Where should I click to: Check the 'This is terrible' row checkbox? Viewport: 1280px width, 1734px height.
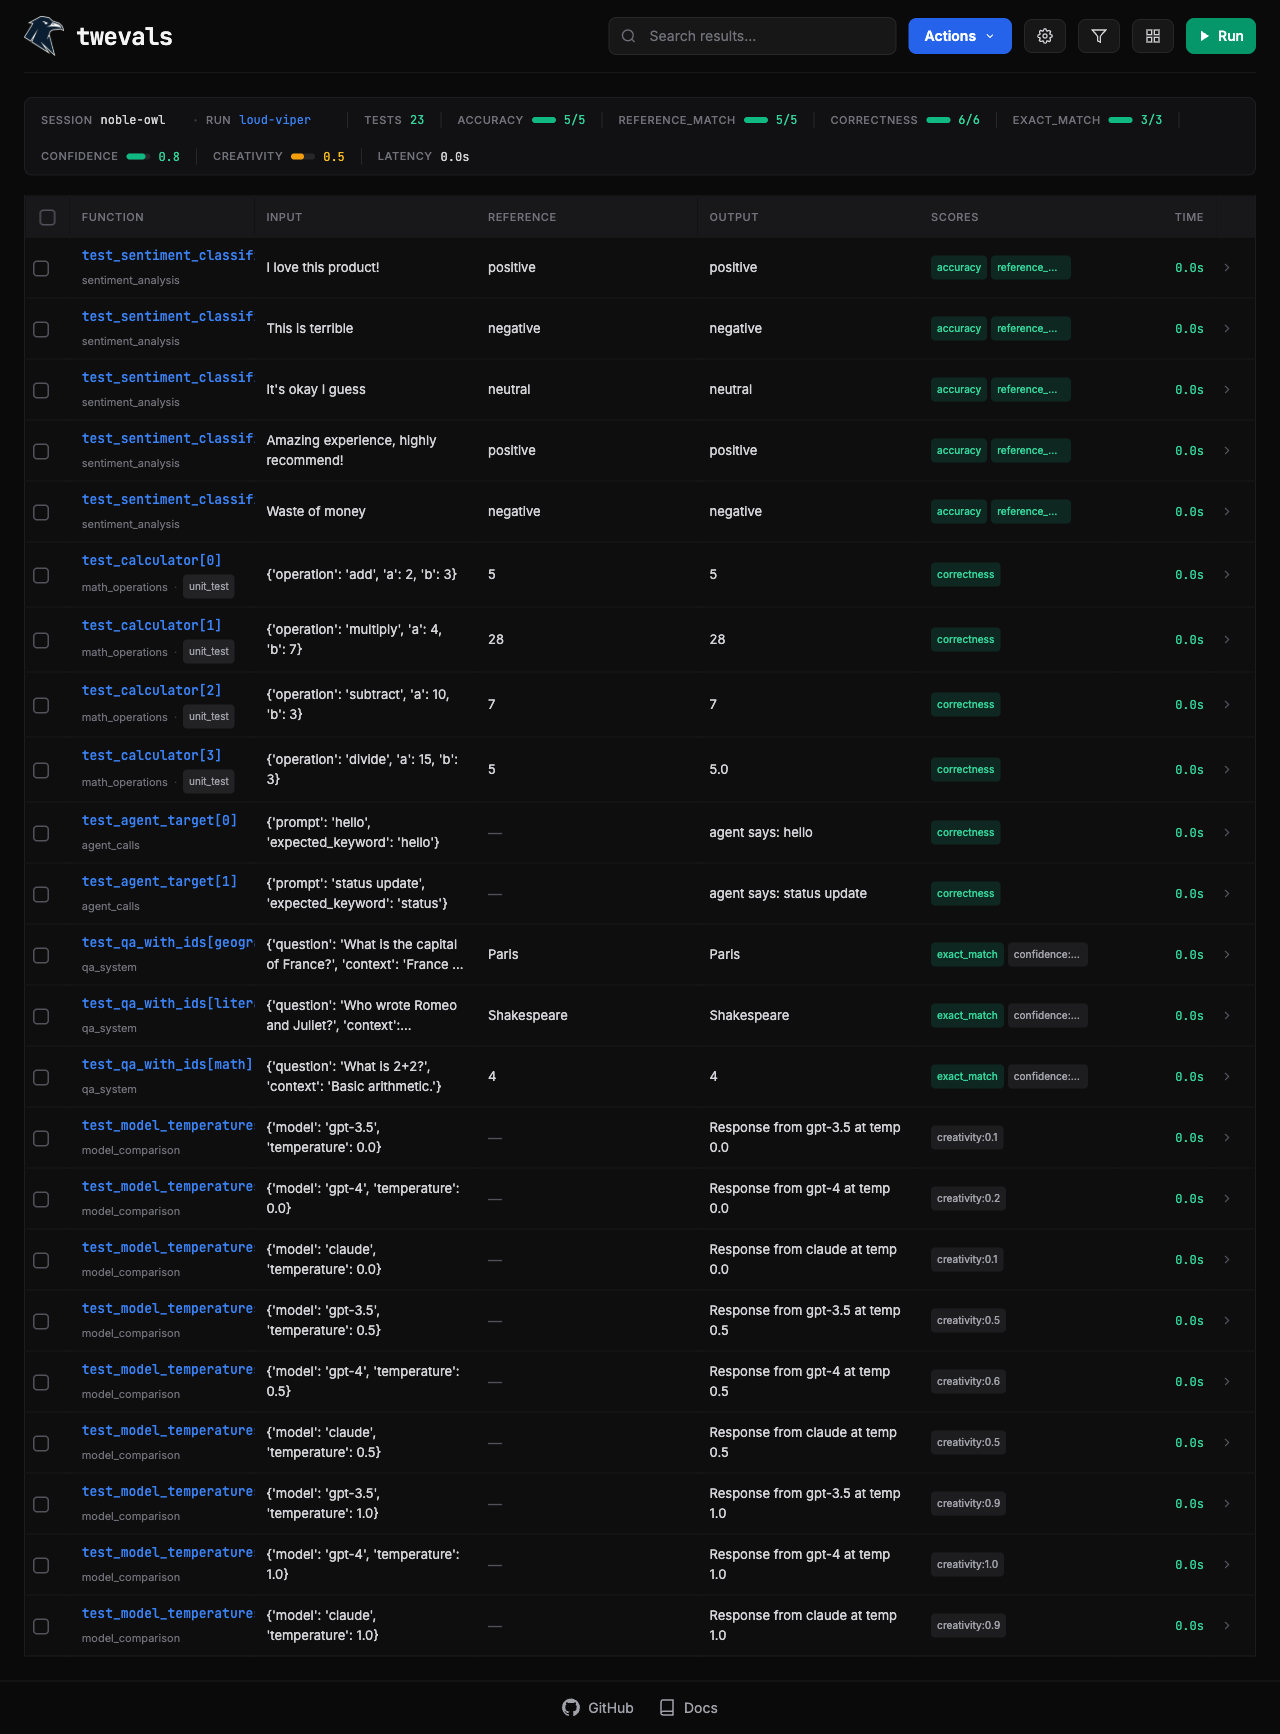tap(41, 329)
